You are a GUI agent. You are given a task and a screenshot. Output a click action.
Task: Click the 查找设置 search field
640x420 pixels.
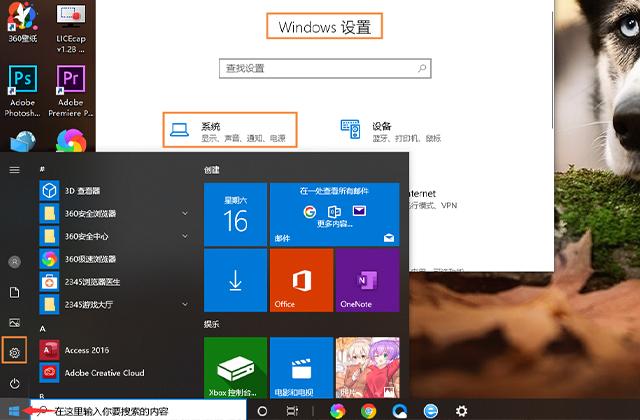tap(325, 68)
